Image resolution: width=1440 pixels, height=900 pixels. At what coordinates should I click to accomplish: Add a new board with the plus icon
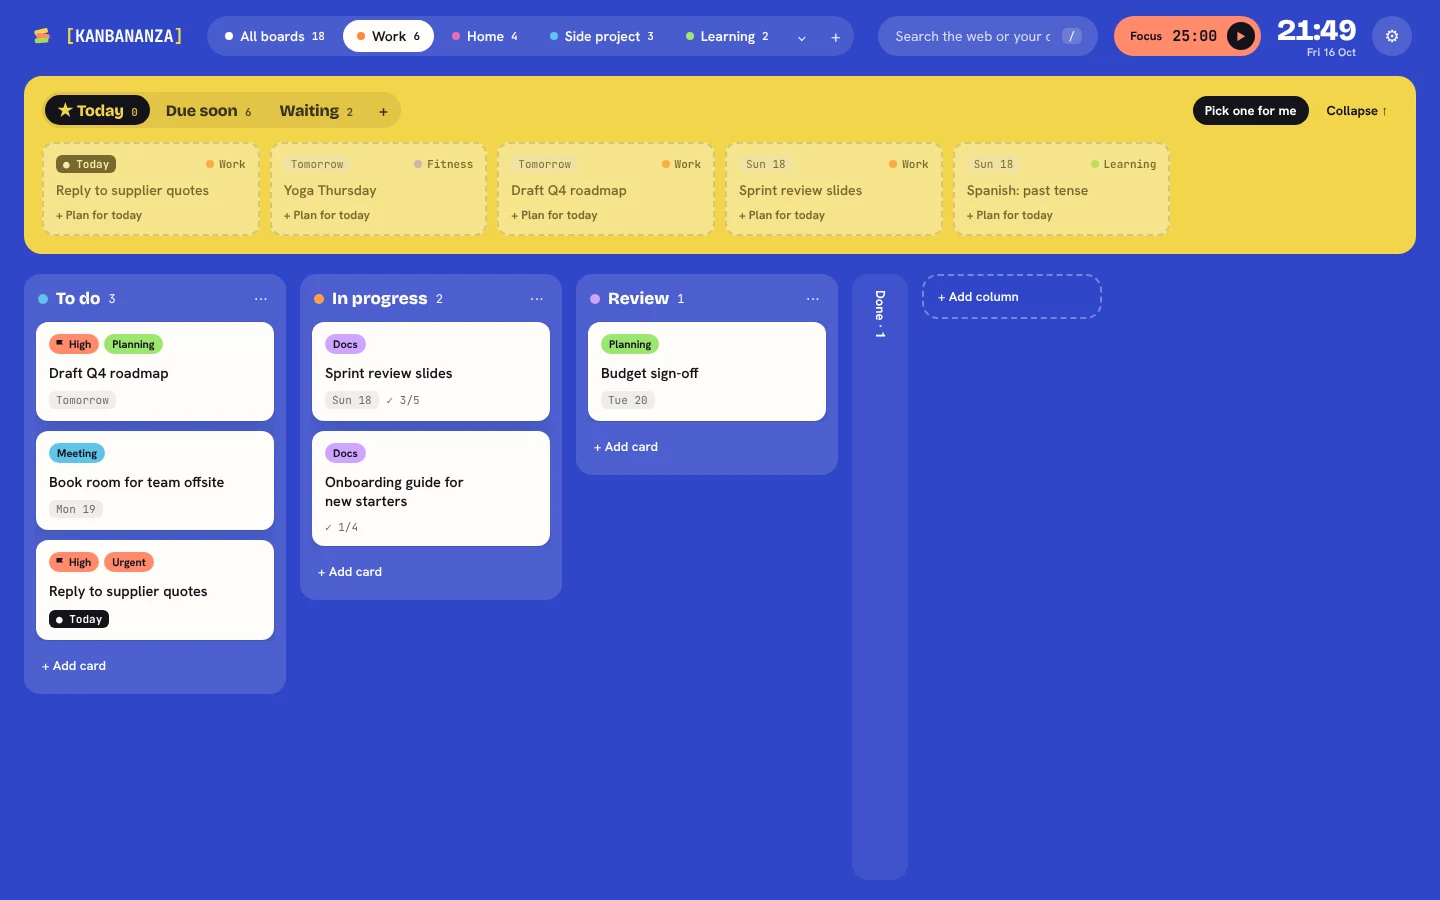tap(836, 37)
